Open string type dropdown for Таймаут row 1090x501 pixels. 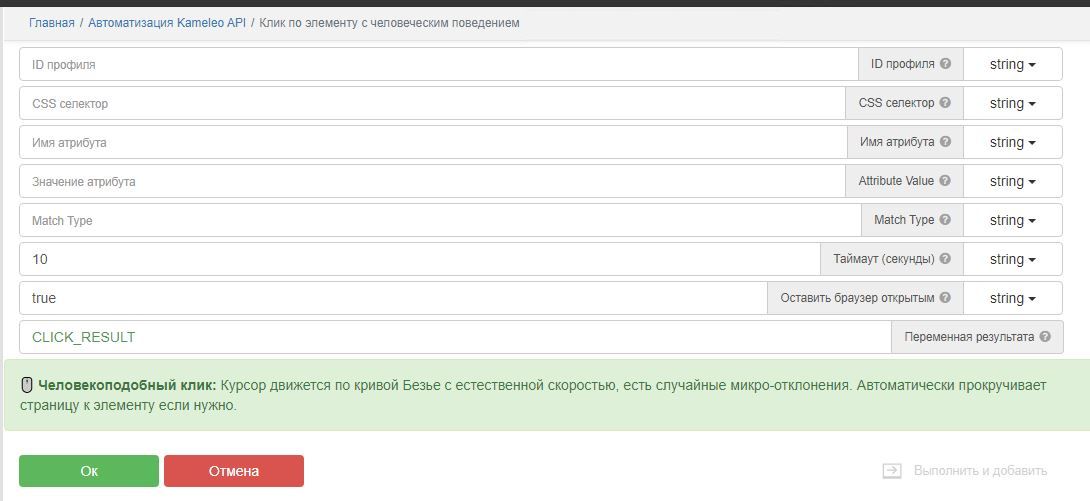tap(1012, 259)
